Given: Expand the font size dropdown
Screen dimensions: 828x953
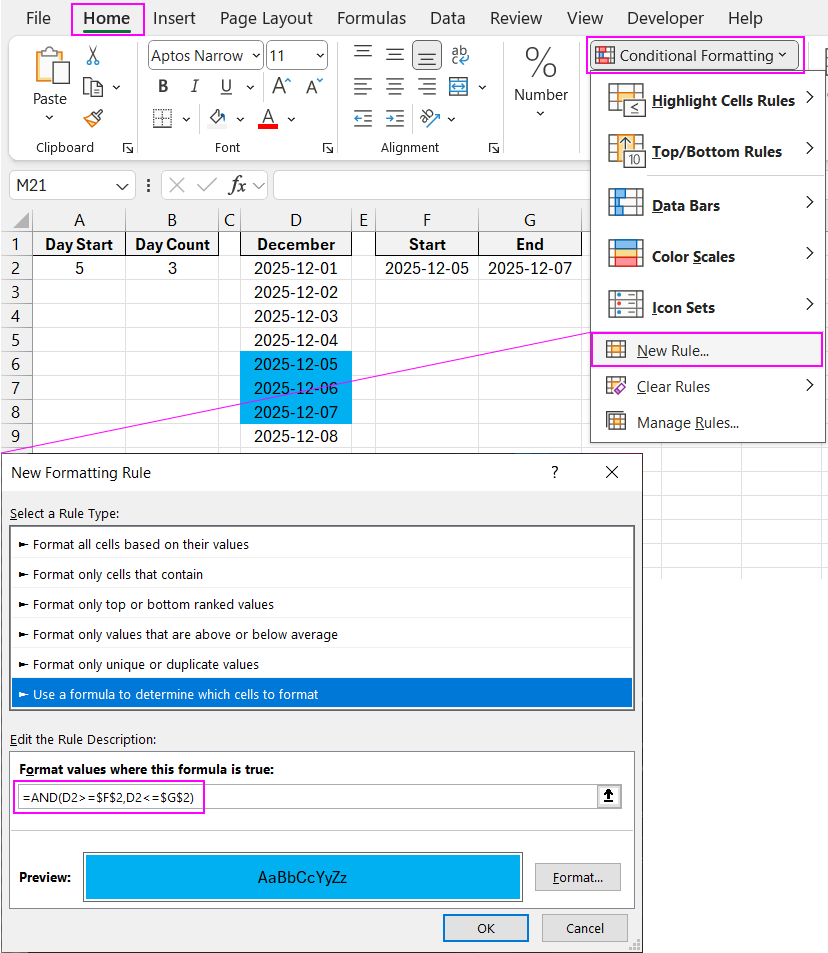Looking at the screenshot, I should (x=319, y=56).
